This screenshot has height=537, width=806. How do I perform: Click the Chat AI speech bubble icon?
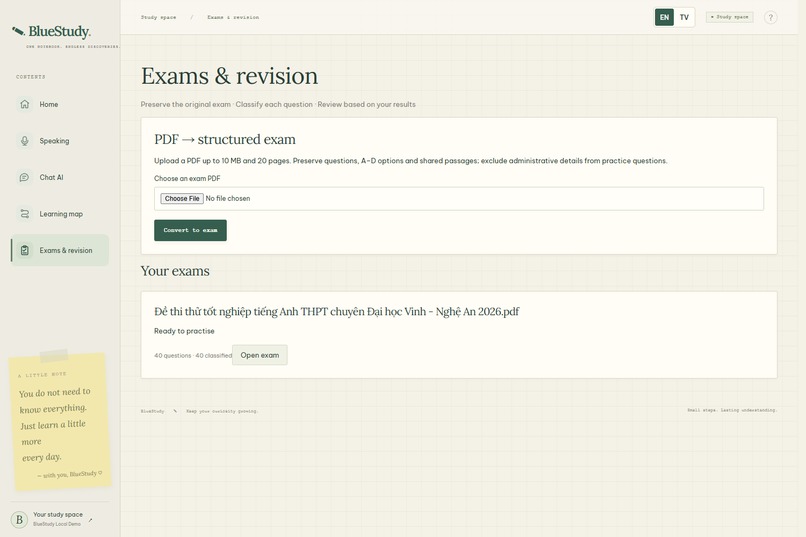pyautogui.click(x=24, y=177)
